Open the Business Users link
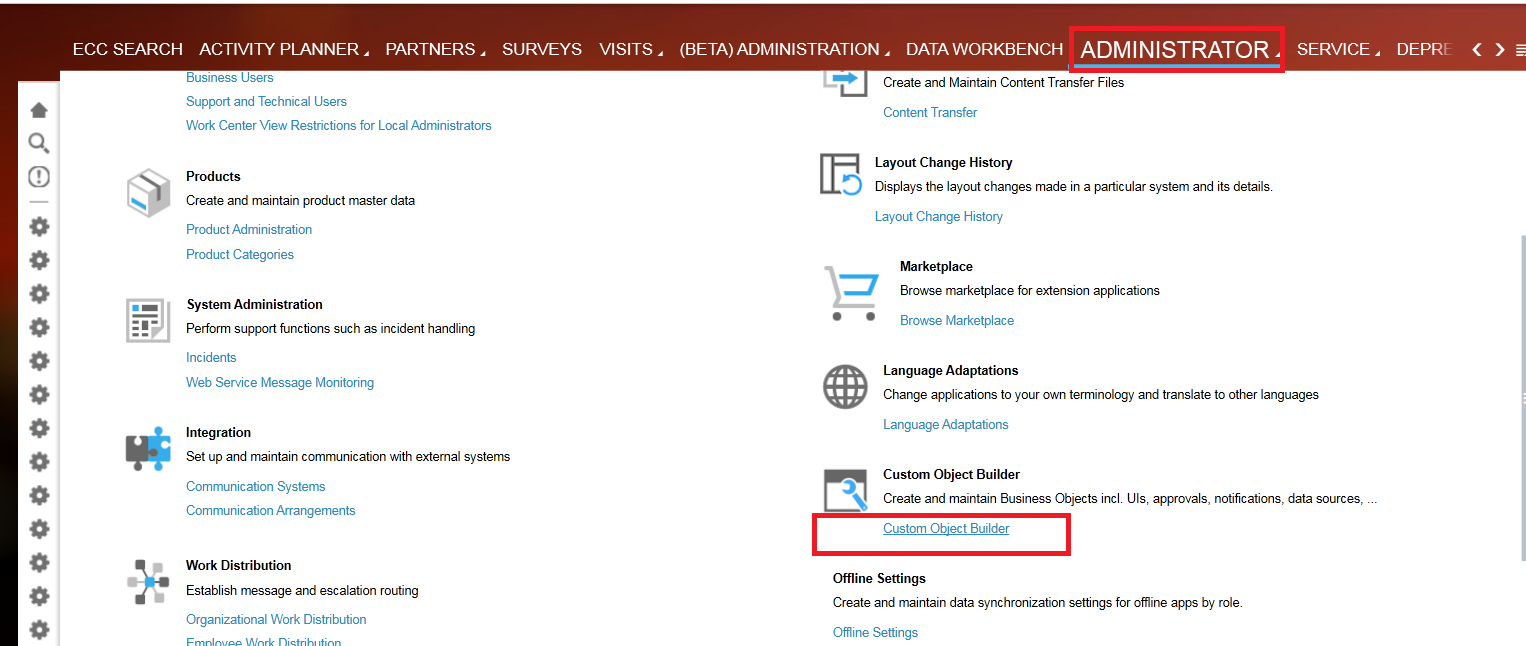This screenshot has height=646, width=1526. [230, 77]
